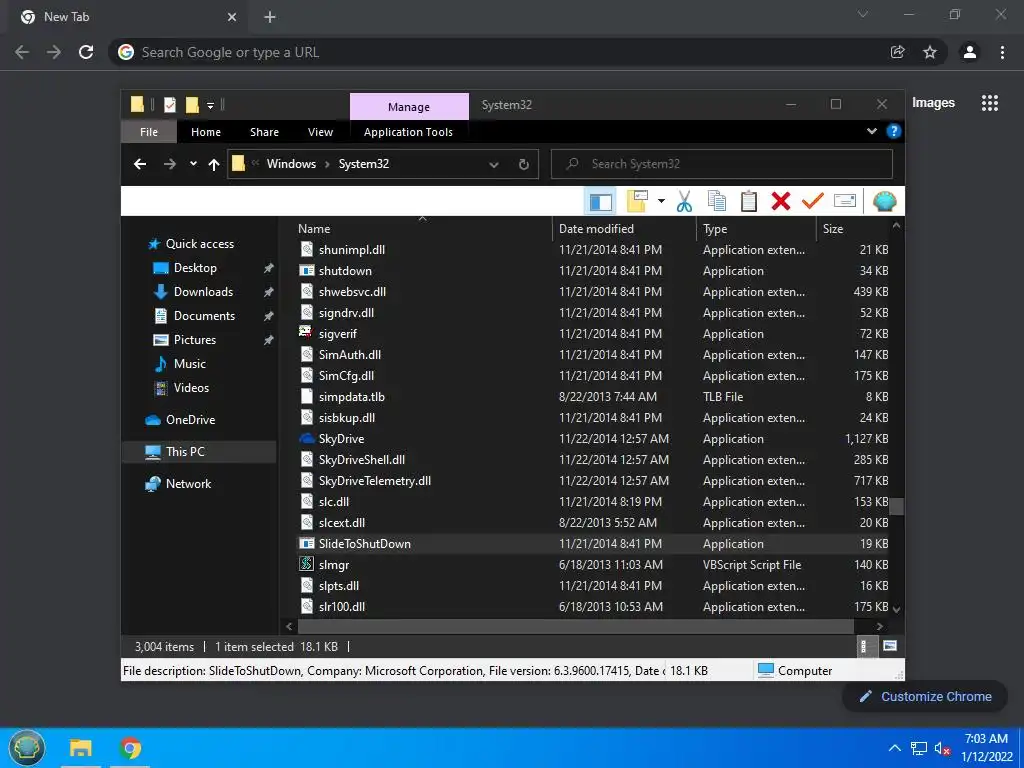Click the red X Delete icon
The height and width of the screenshot is (768, 1024).
coord(780,202)
